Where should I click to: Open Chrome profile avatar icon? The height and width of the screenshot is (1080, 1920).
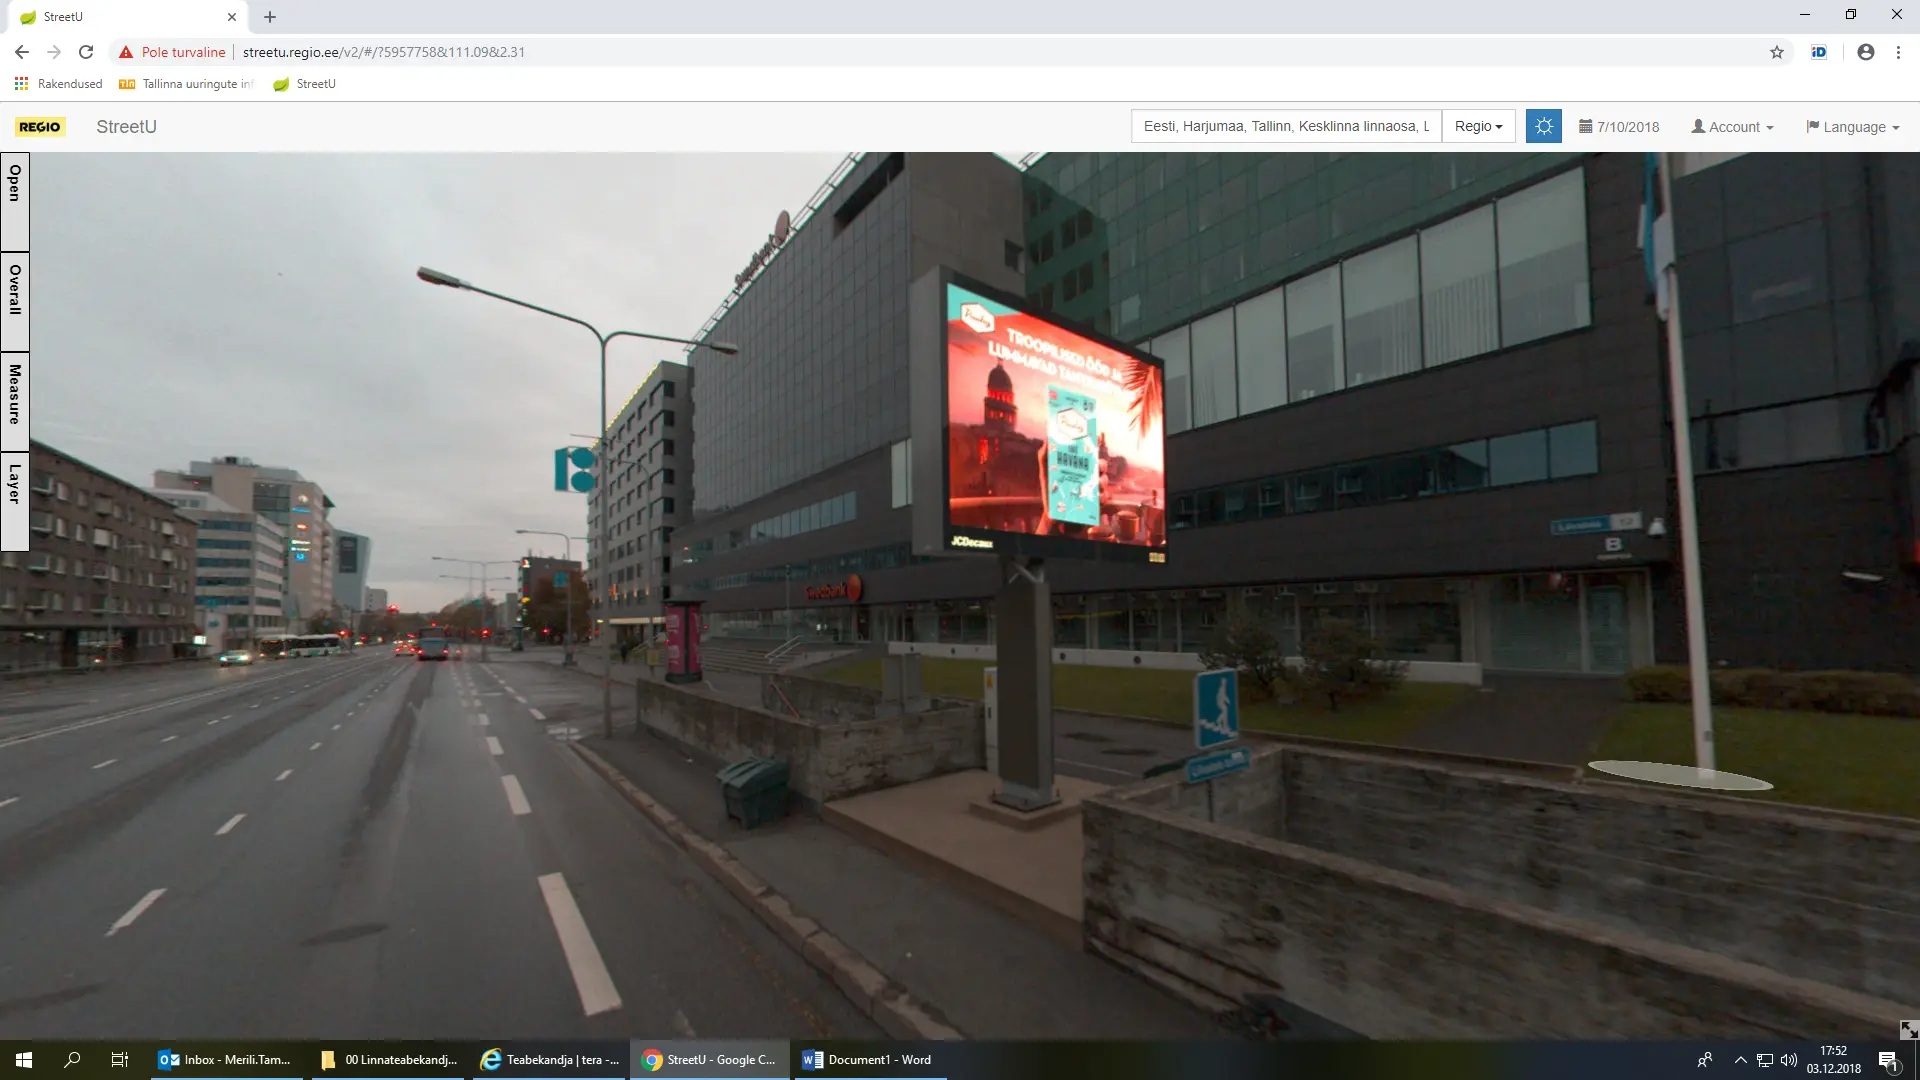1865,52
